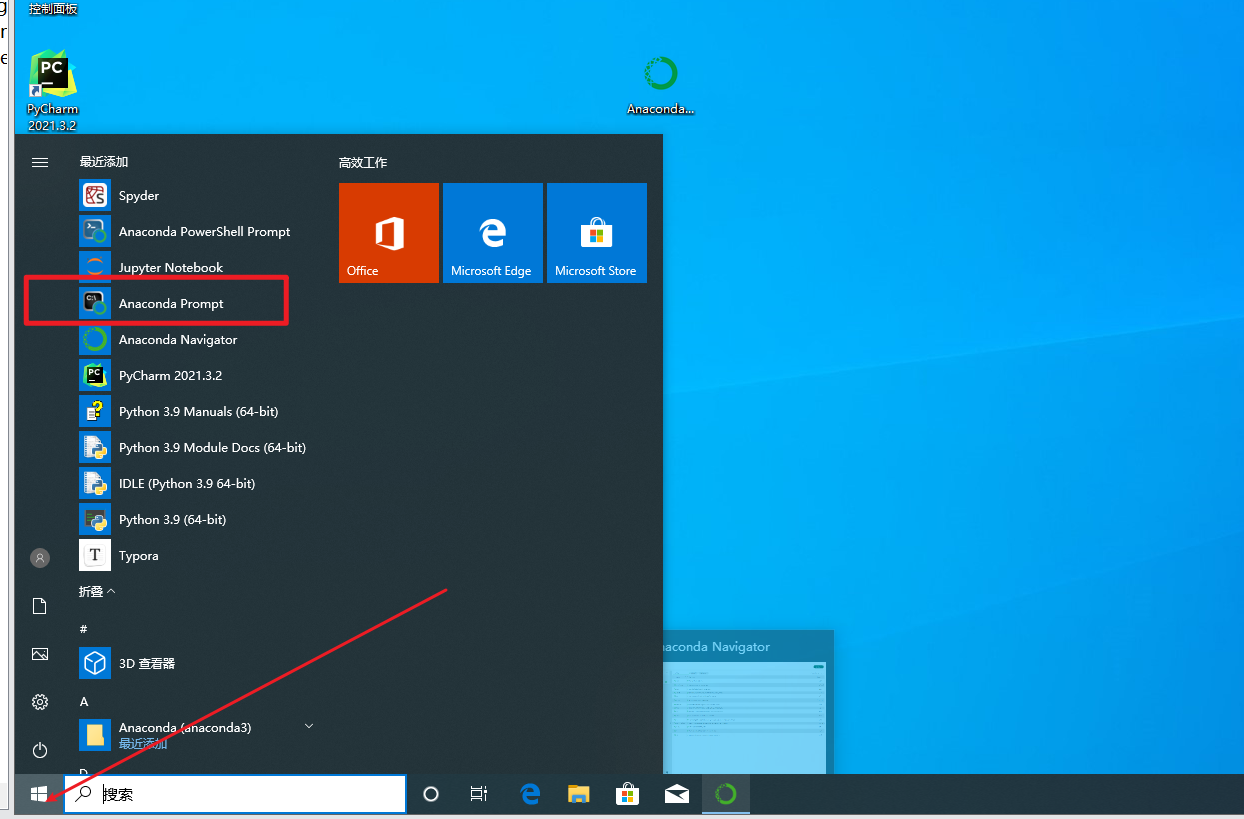Launch Anaconda Prompt in Start menu
Viewport: 1244px width, 819px height.
click(x=195, y=304)
